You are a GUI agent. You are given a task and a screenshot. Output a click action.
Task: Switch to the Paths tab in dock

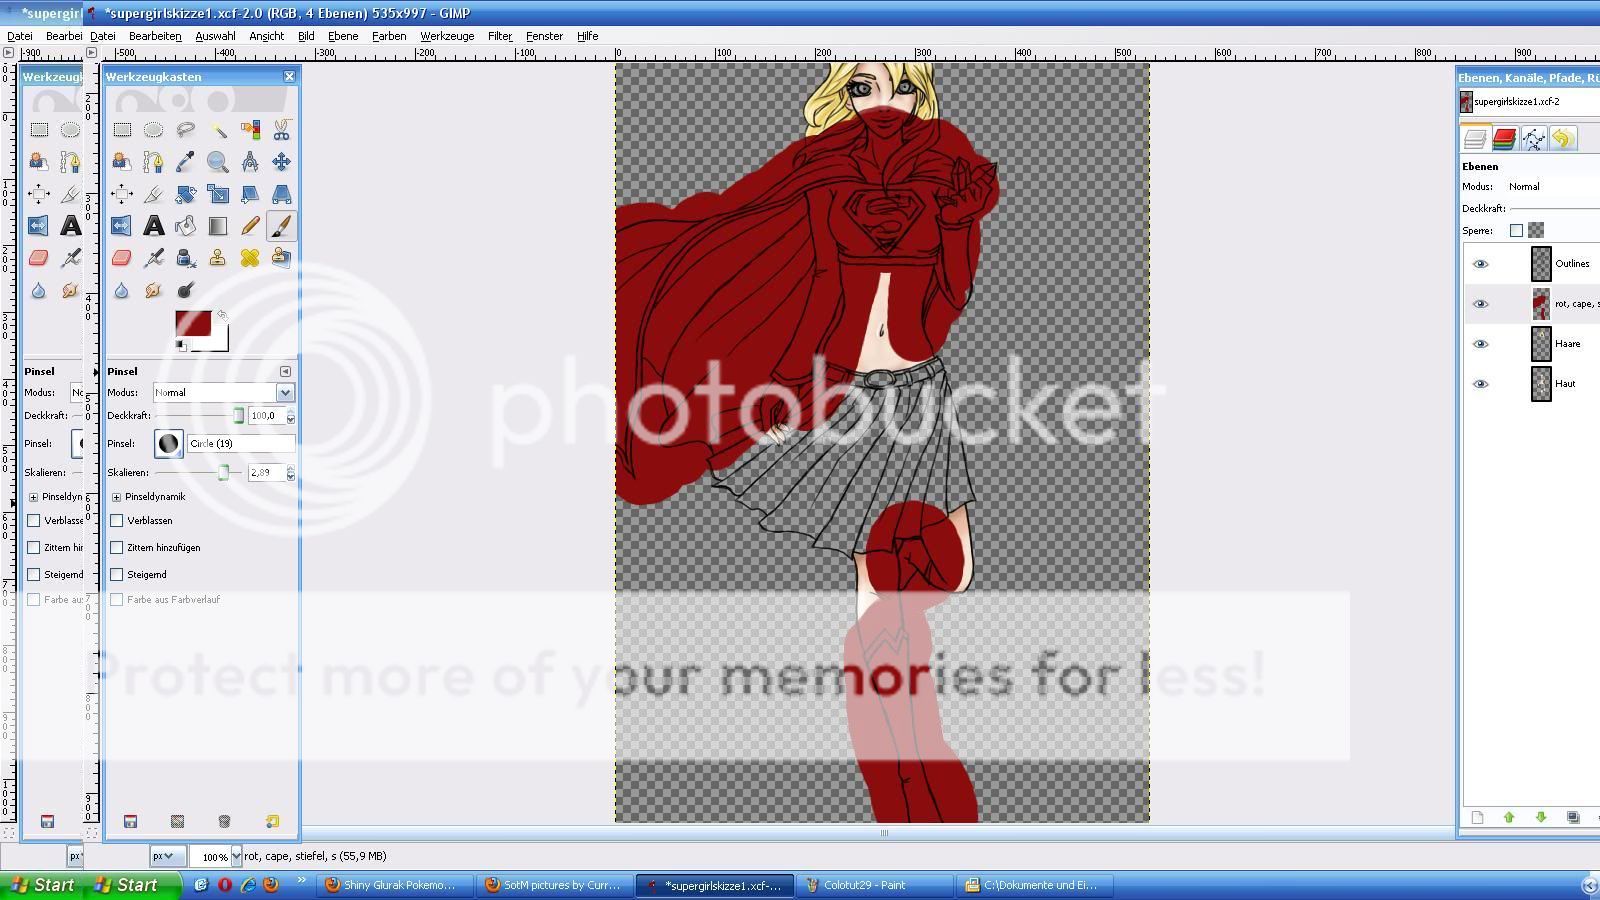1533,138
